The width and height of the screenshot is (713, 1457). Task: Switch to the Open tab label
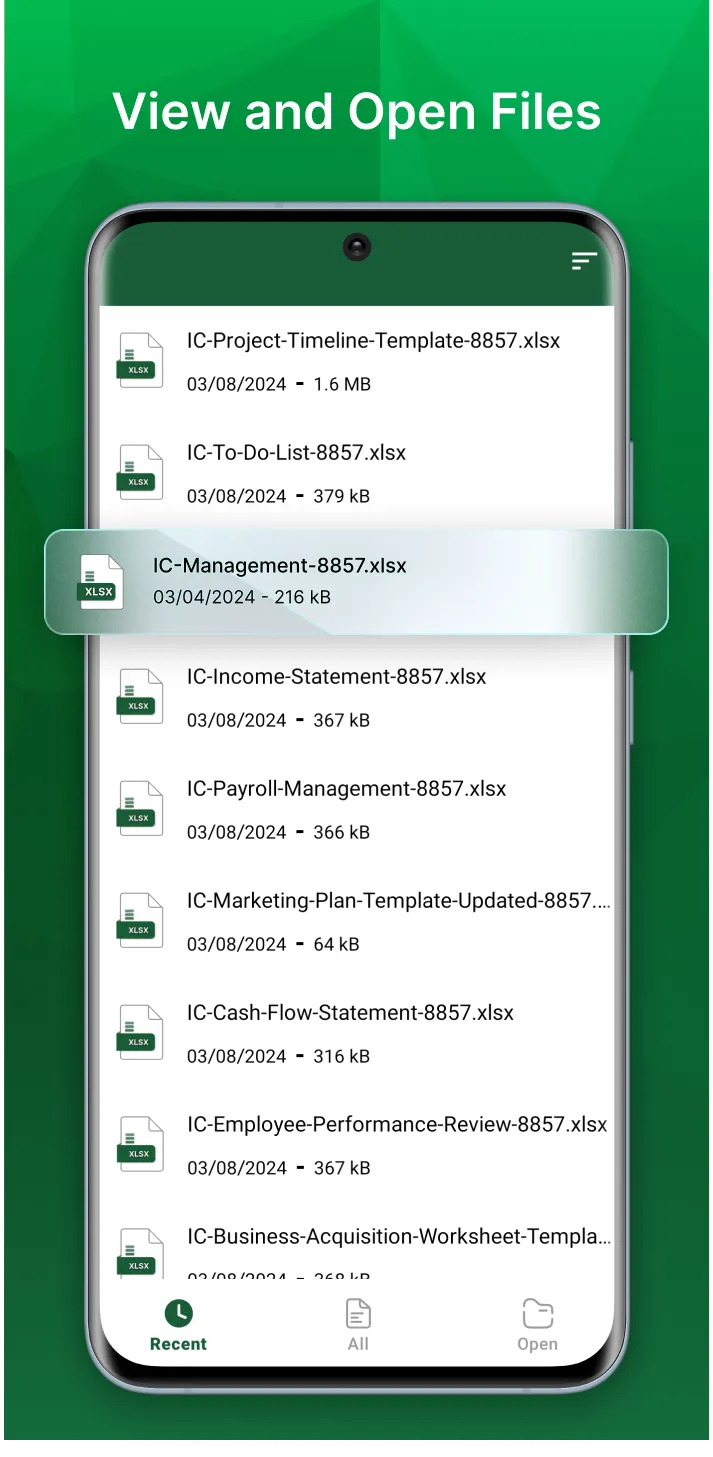[x=538, y=1344]
